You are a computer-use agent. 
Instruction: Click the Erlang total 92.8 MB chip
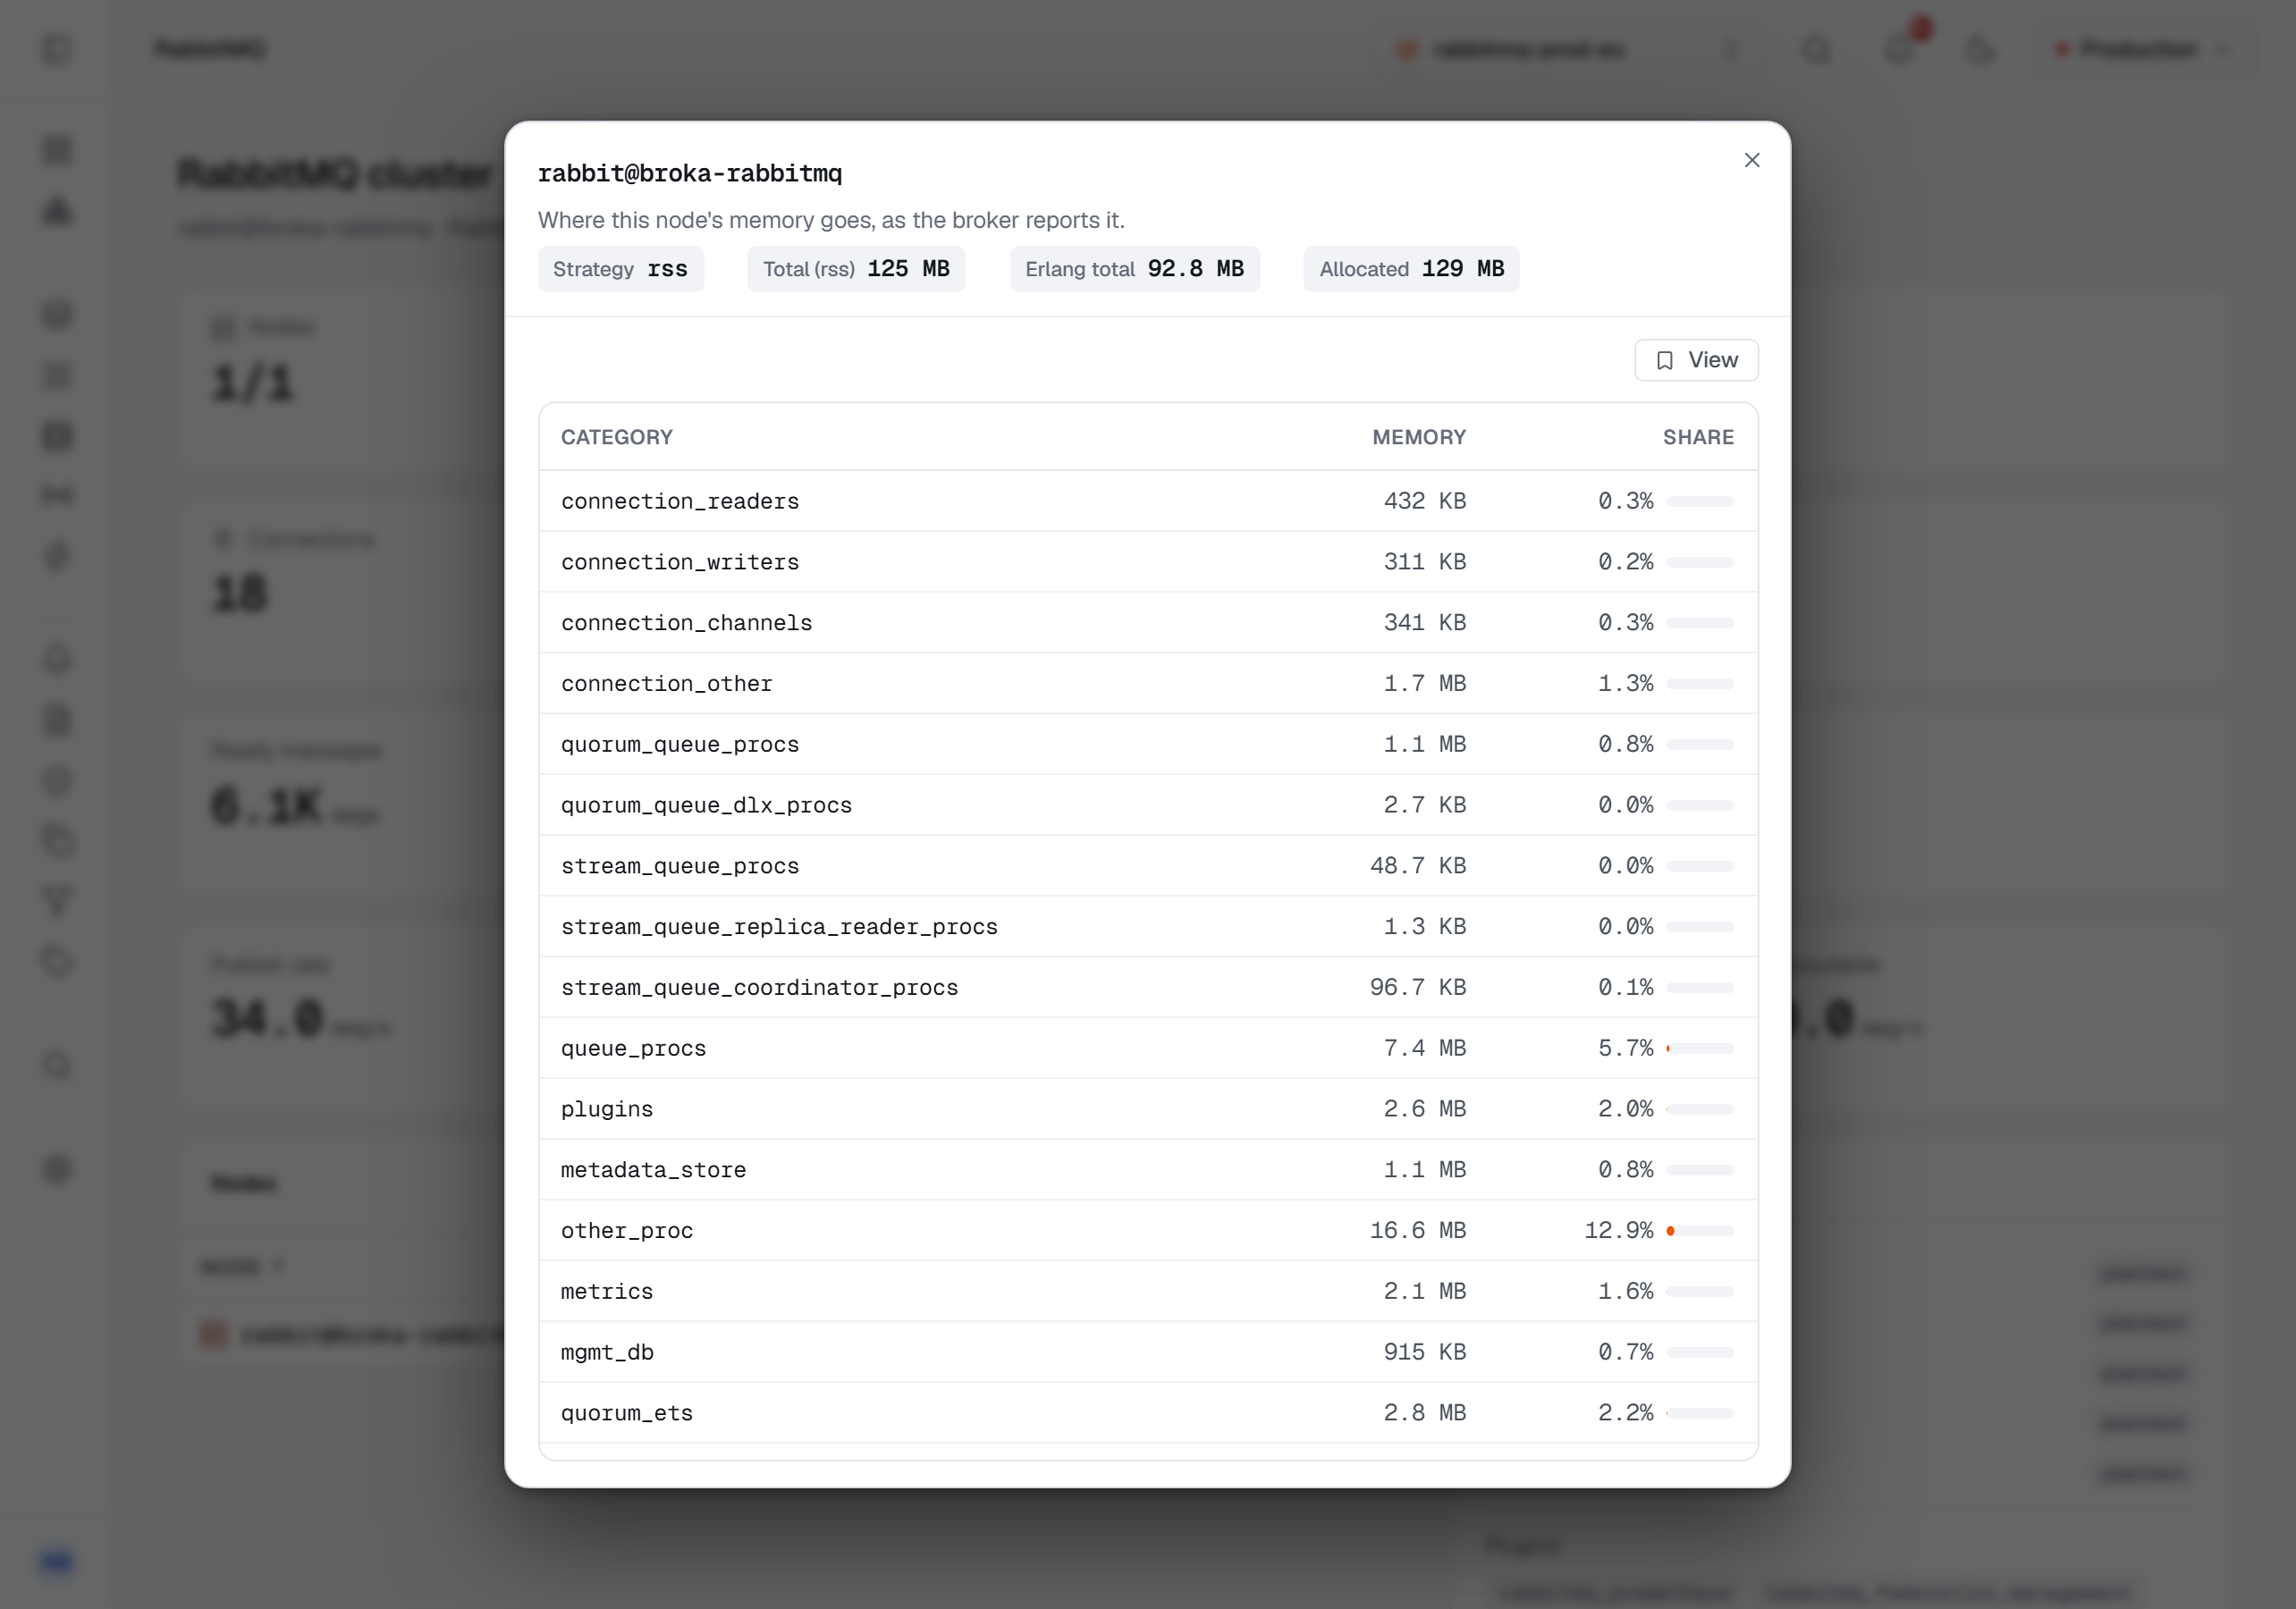pyautogui.click(x=1135, y=269)
